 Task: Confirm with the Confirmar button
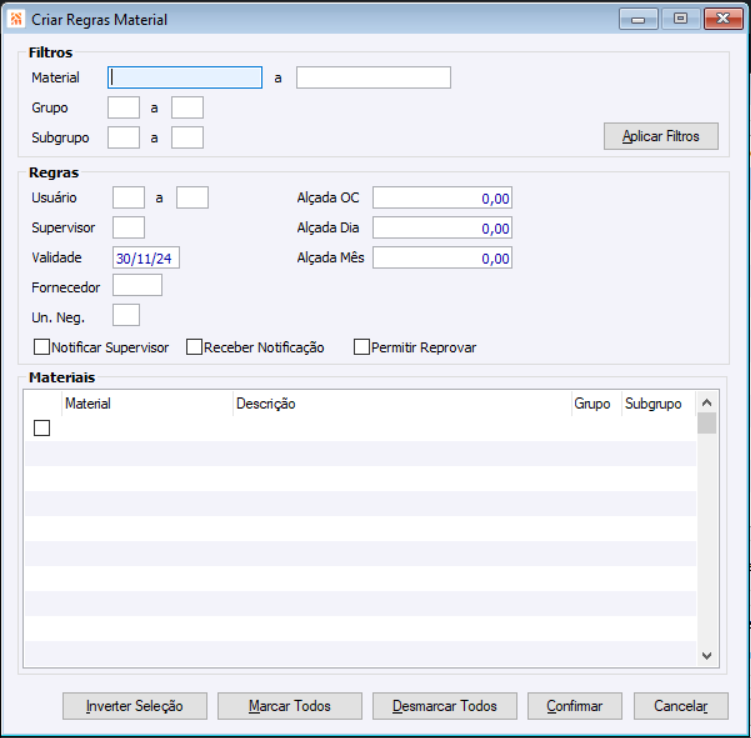[x=575, y=706]
